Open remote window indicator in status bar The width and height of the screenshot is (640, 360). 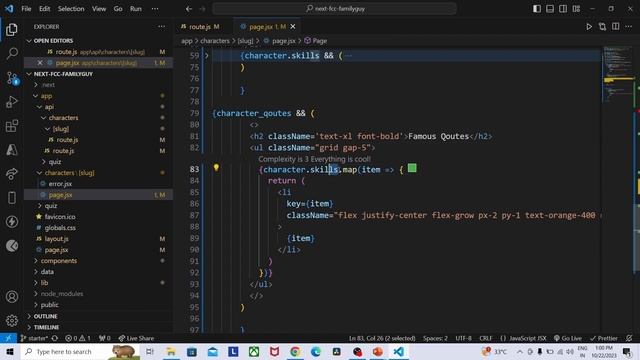(x=8, y=338)
